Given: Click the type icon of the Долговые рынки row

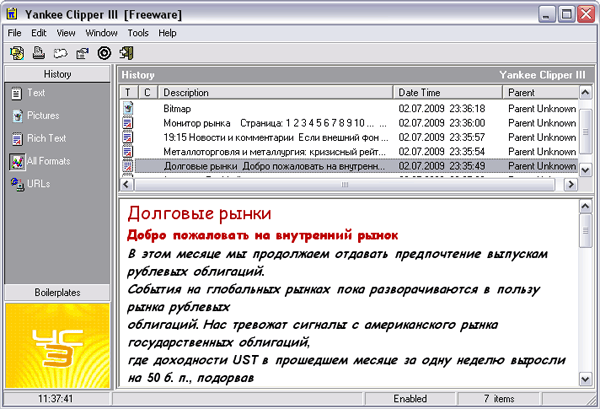Looking at the screenshot, I should [x=128, y=166].
